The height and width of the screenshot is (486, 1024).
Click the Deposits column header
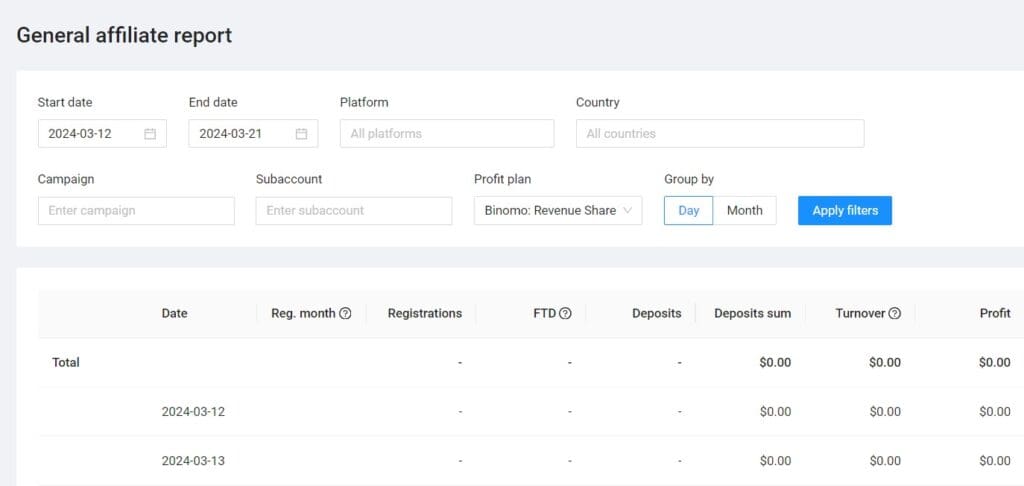[656, 314]
